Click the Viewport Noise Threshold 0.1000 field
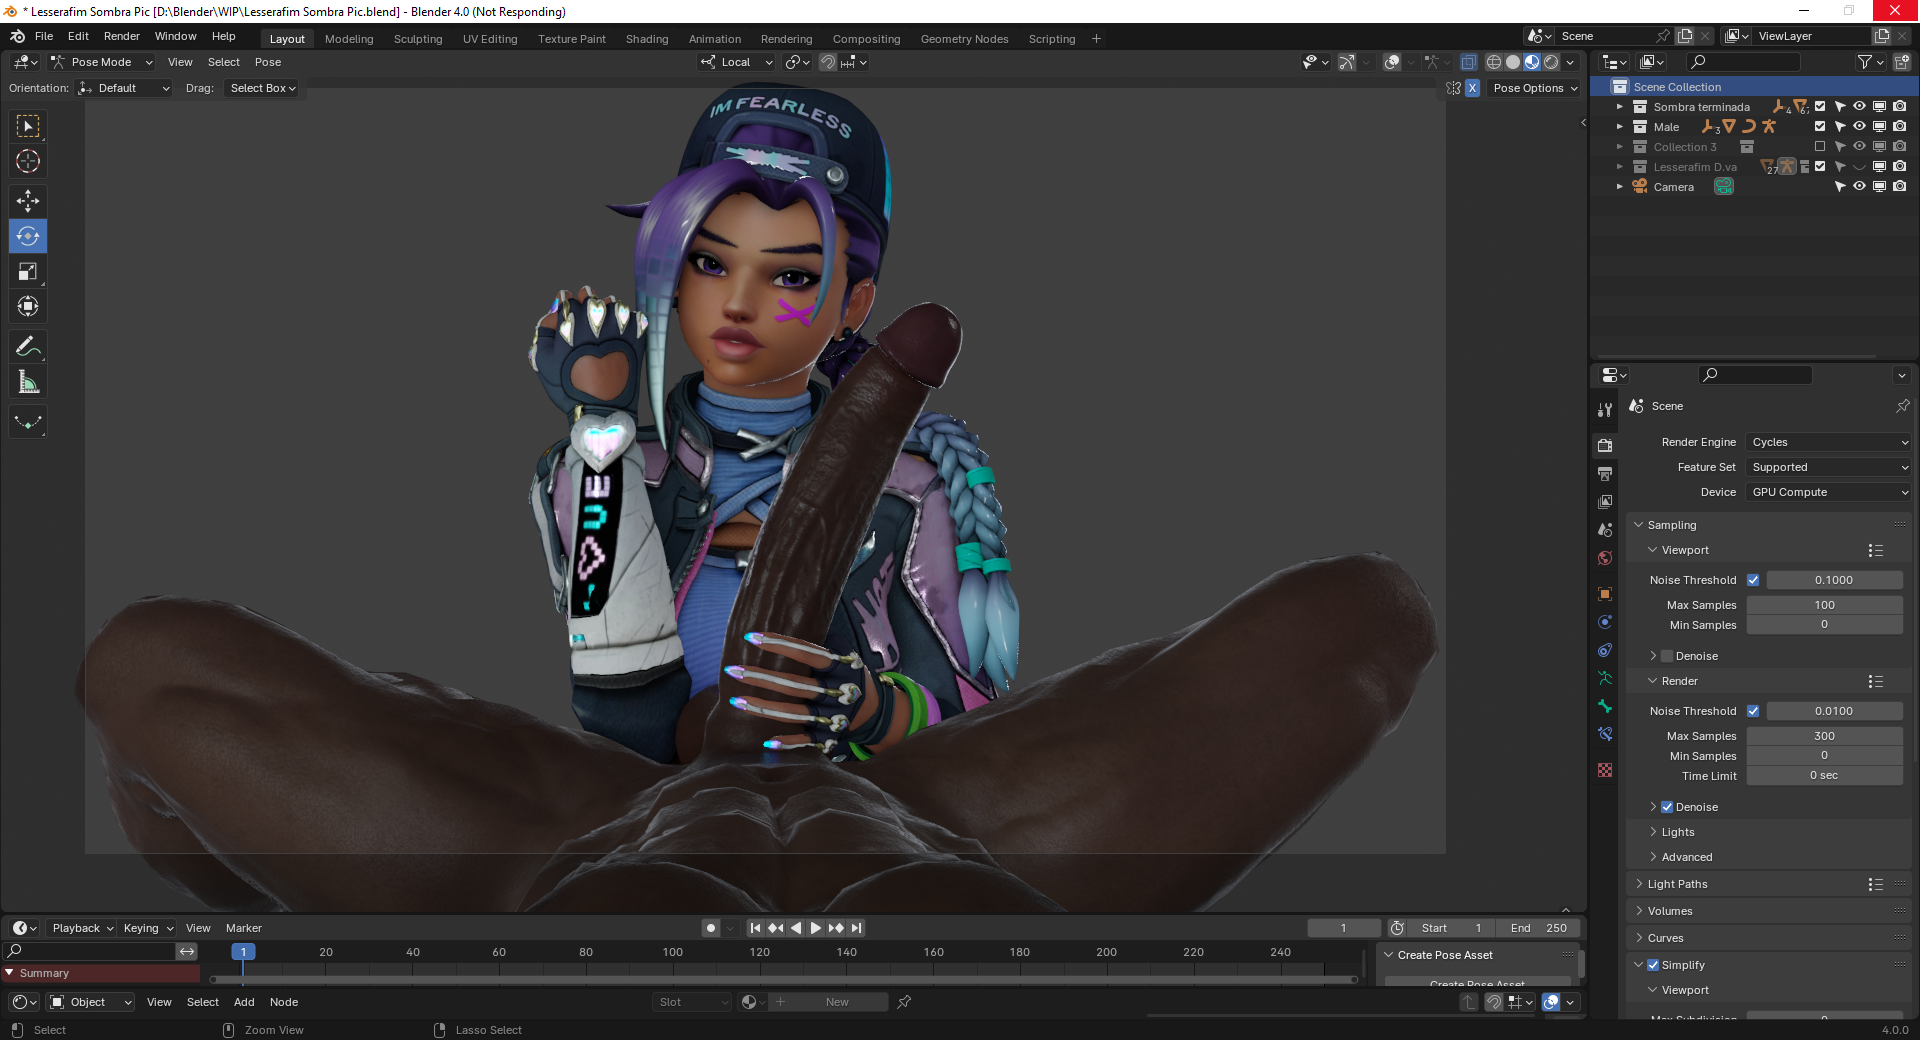The image size is (1920, 1040). coord(1834,580)
